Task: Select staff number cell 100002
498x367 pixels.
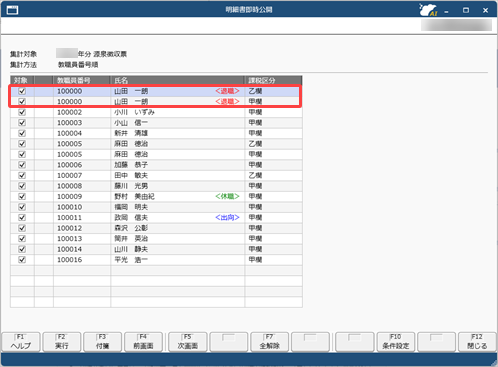Action: tap(82, 112)
